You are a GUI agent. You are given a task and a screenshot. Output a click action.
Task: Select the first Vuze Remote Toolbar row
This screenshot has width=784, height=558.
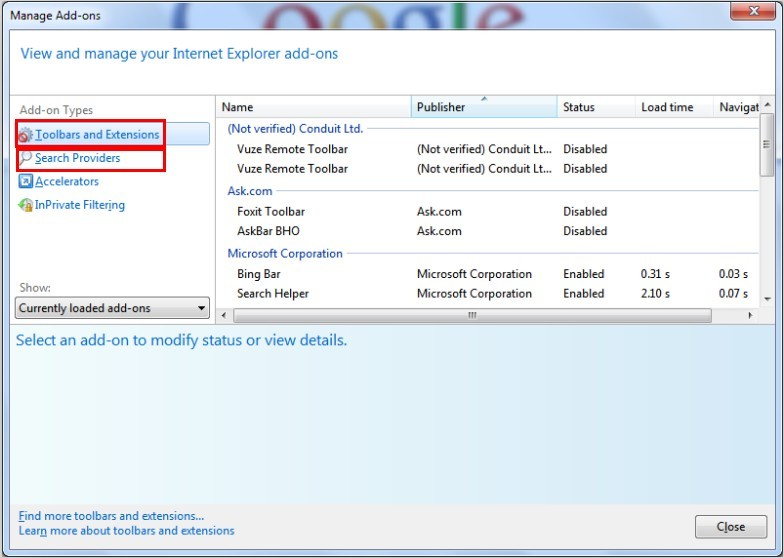click(x=488, y=149)
